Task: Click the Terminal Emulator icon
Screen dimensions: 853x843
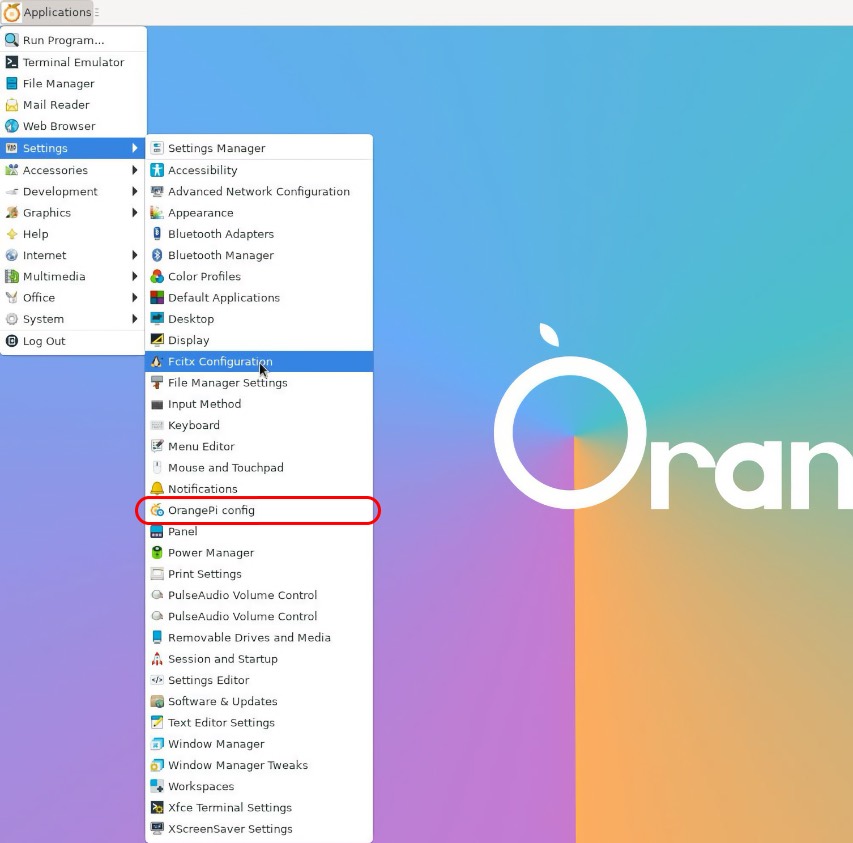Action: tap(11, 62)
